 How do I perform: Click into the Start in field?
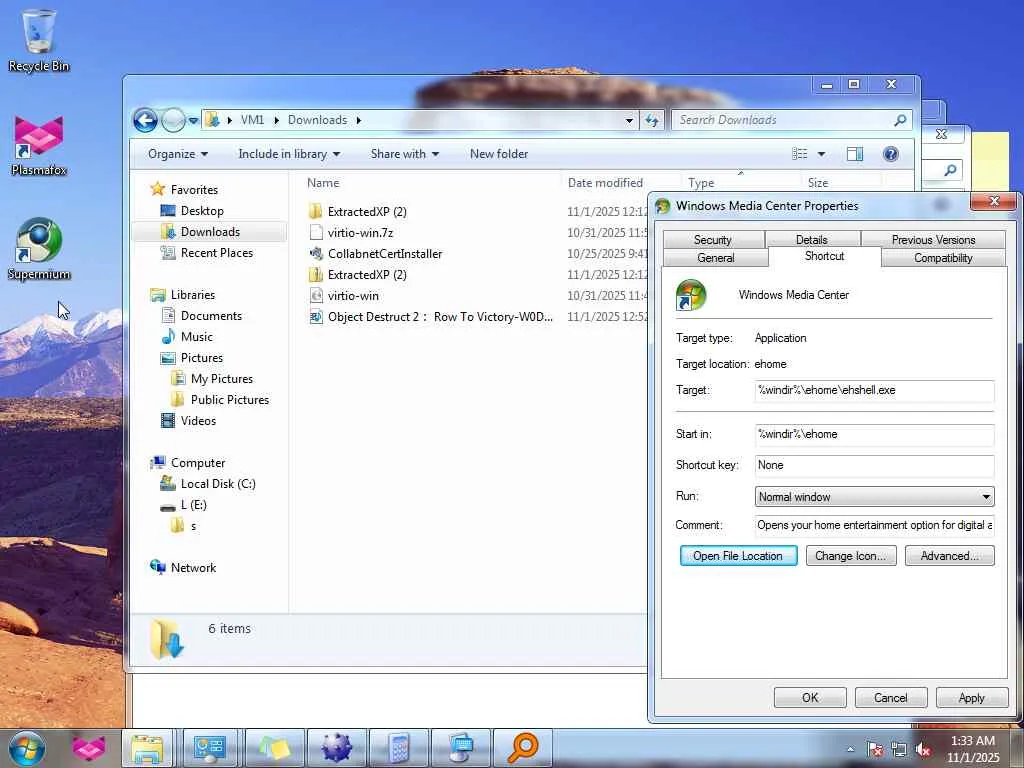click(x=874, y=434)
